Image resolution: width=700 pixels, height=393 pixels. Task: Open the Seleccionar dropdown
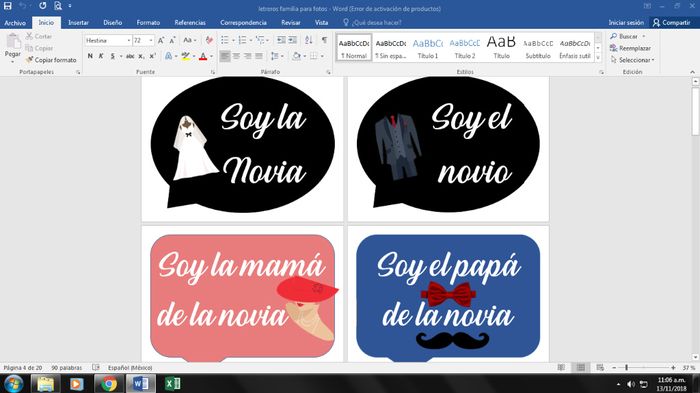pyautogui.click(x=633, y=59)
